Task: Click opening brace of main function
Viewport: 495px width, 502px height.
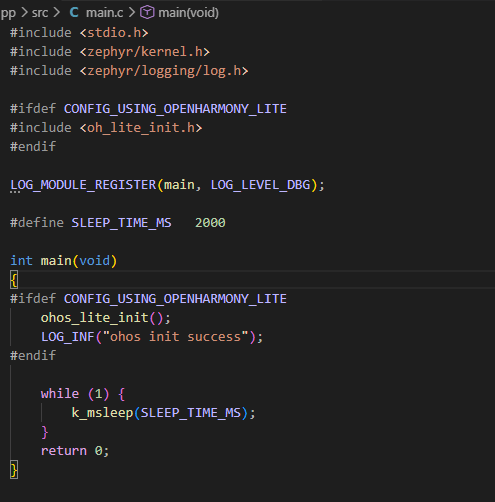Action: click(14, 280)
